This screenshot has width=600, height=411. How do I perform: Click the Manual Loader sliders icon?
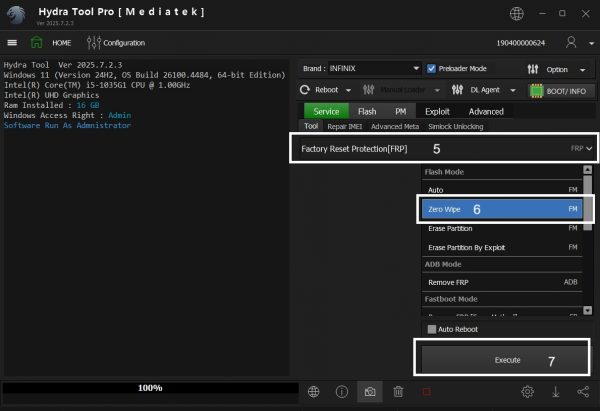click(x=368, y=90)
